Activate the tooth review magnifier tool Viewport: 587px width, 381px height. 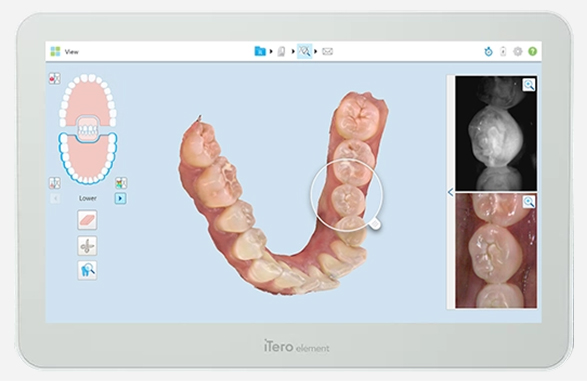pos(87,271)
